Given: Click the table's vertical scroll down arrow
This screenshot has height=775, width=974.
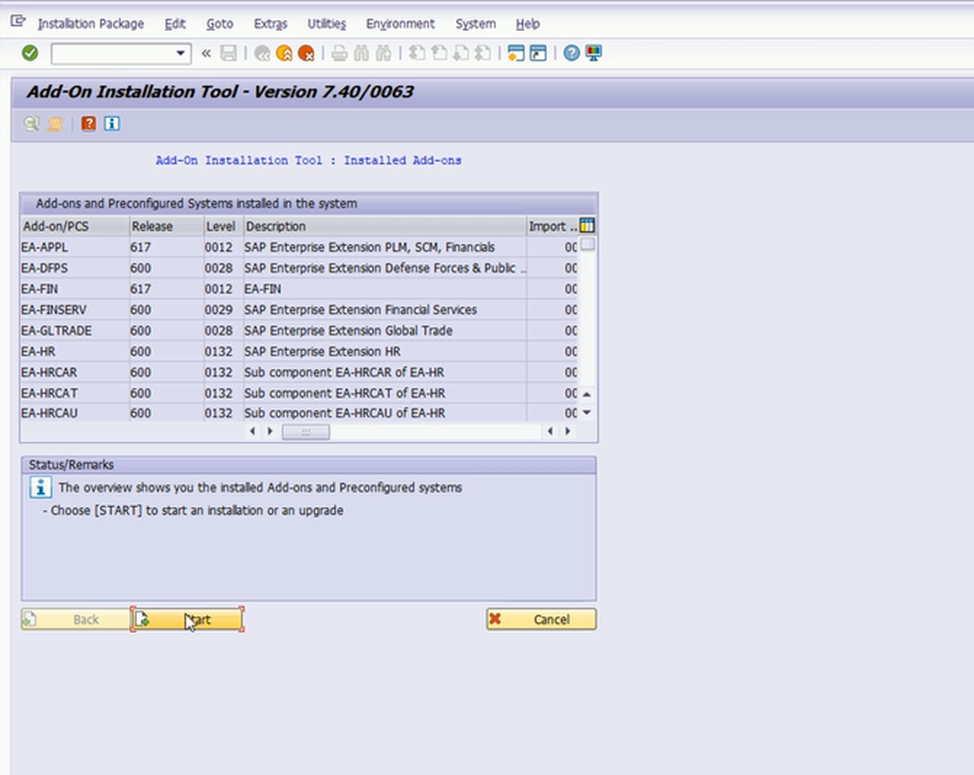Looking at the screenshot, I should point(587,412).
